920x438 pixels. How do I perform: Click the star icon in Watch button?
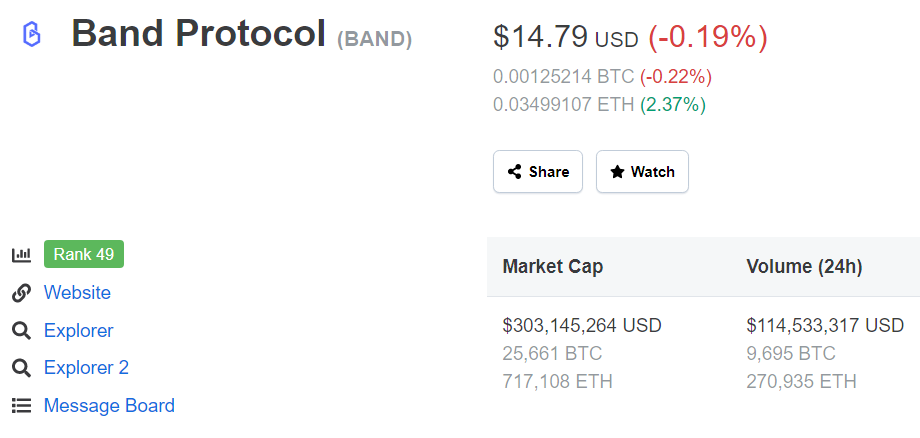[x=617, y=172]
